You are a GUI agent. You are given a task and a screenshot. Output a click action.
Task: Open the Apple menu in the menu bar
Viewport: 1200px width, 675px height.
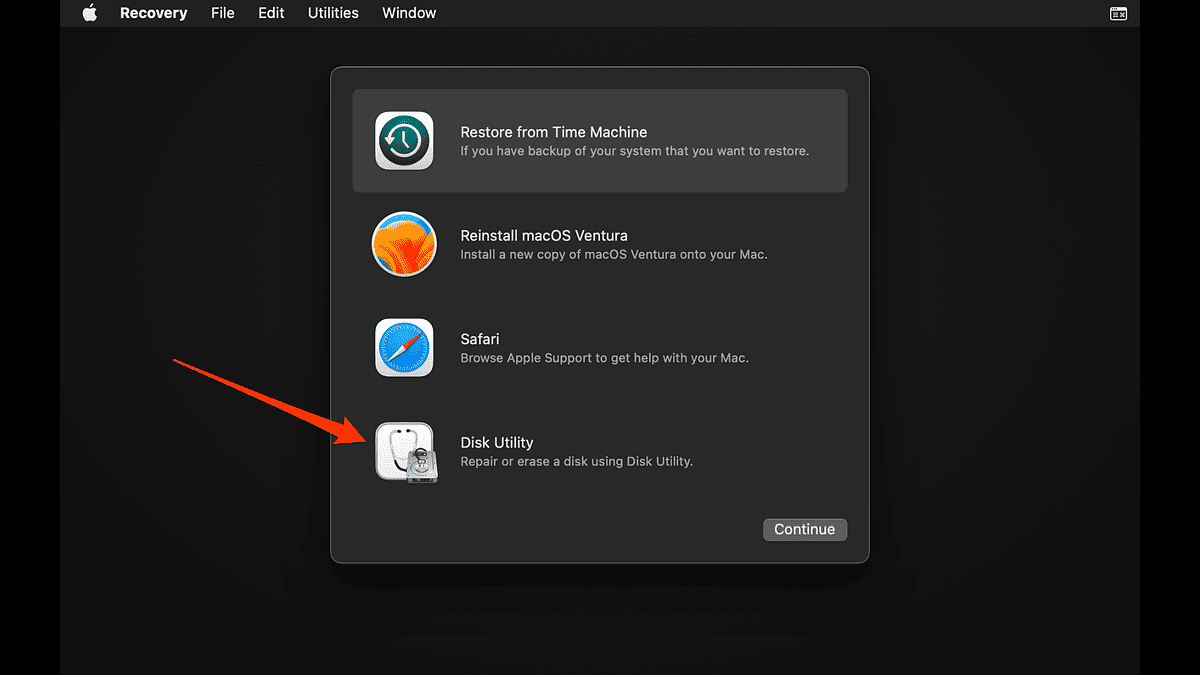89,13
